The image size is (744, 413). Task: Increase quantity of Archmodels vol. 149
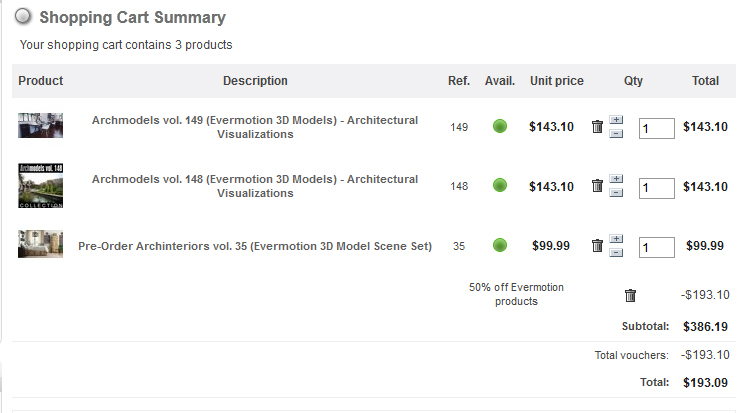[616, 121]
